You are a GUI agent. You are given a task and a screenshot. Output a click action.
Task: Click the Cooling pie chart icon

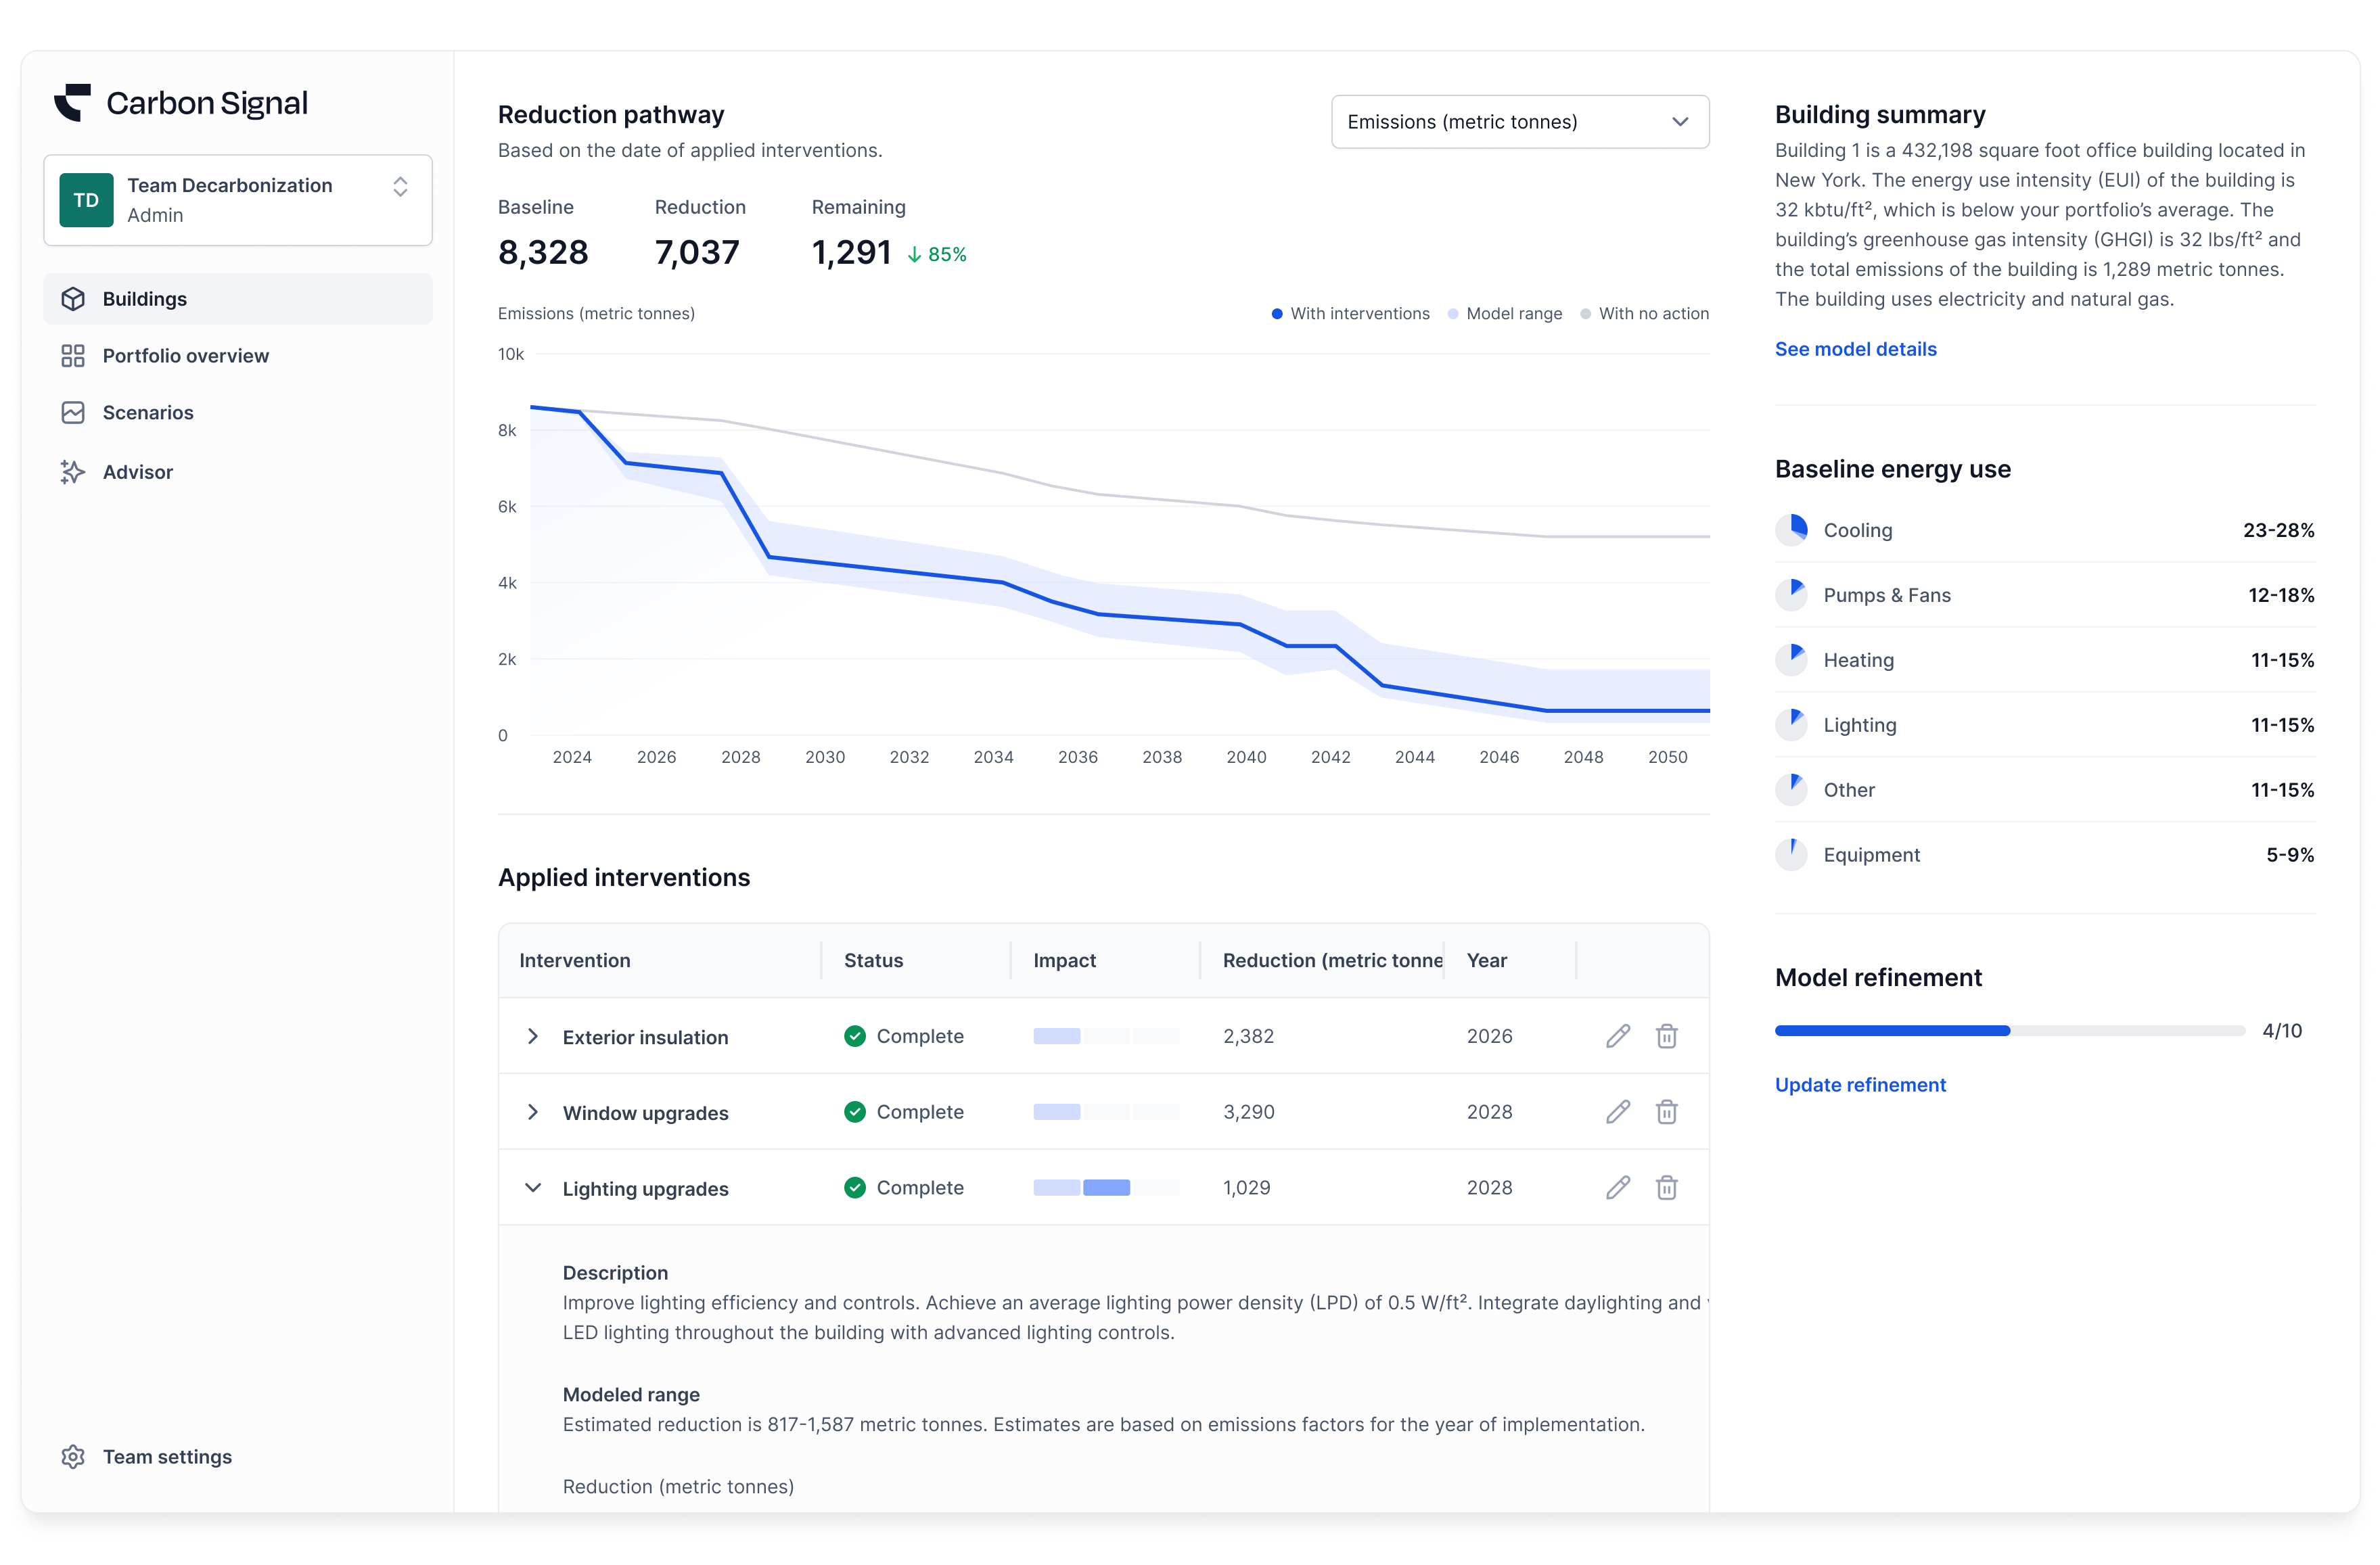[x=1791, y=530]
